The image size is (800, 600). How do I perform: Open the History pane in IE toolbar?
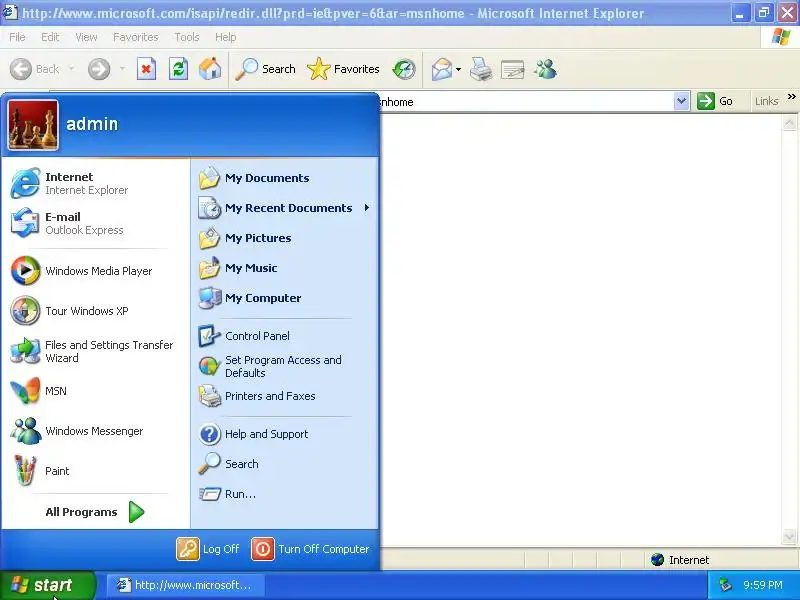[404, 69]
